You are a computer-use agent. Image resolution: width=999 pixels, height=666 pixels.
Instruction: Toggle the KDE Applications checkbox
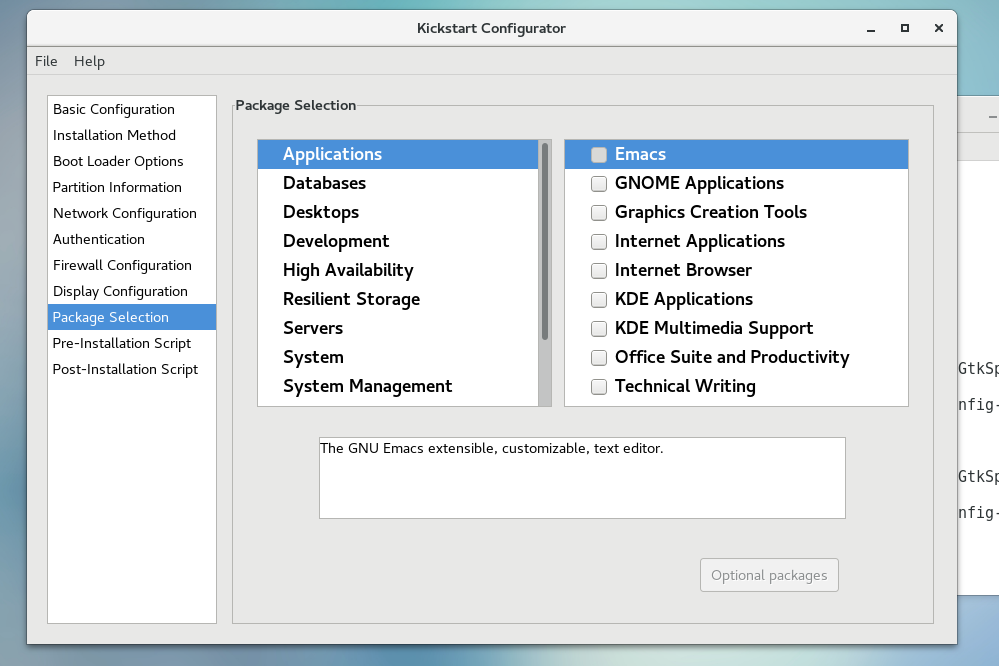click(x=599, y=300)
